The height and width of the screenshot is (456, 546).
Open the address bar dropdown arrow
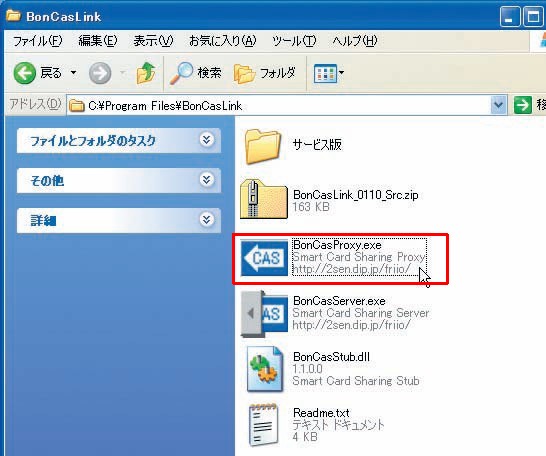(498, 104)
